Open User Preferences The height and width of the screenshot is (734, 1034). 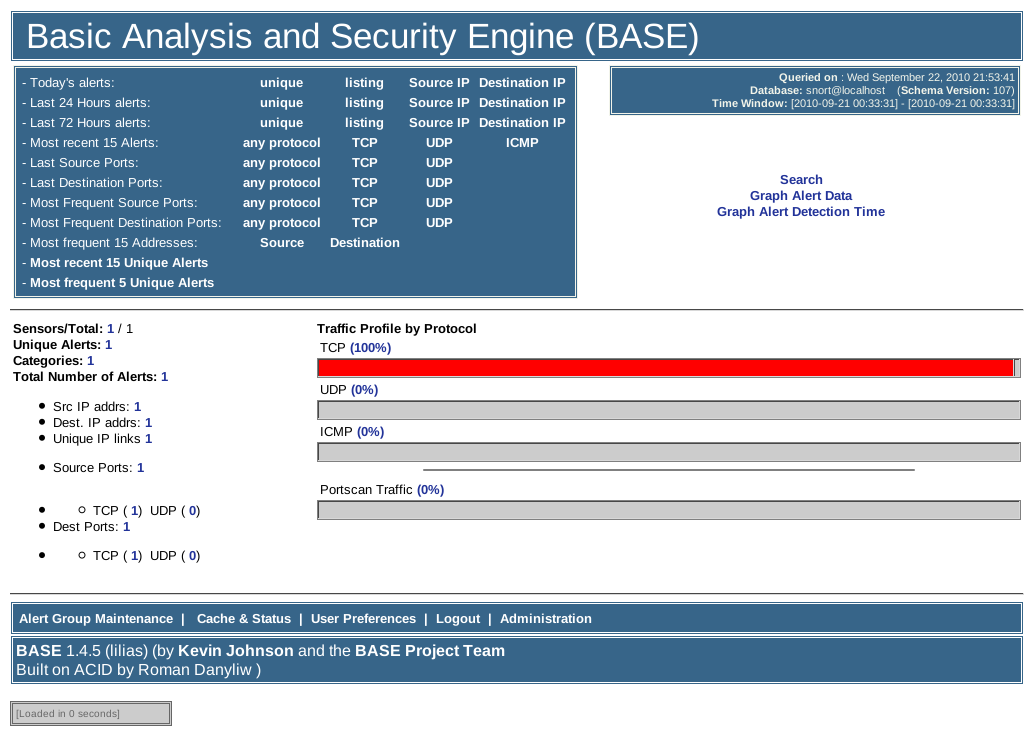click(x=363, y=619)
